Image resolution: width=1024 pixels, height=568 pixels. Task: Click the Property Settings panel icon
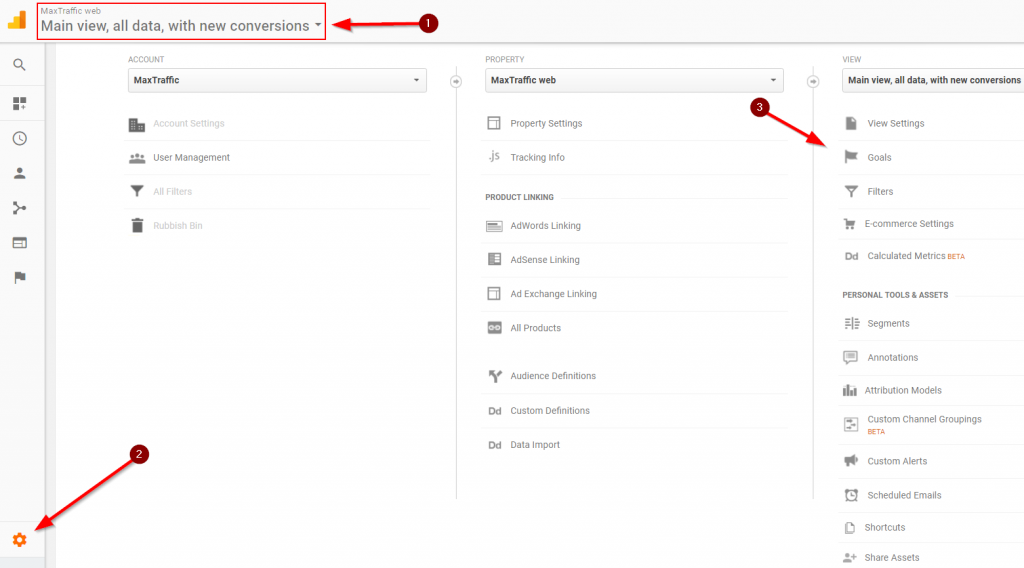(494, 123)
